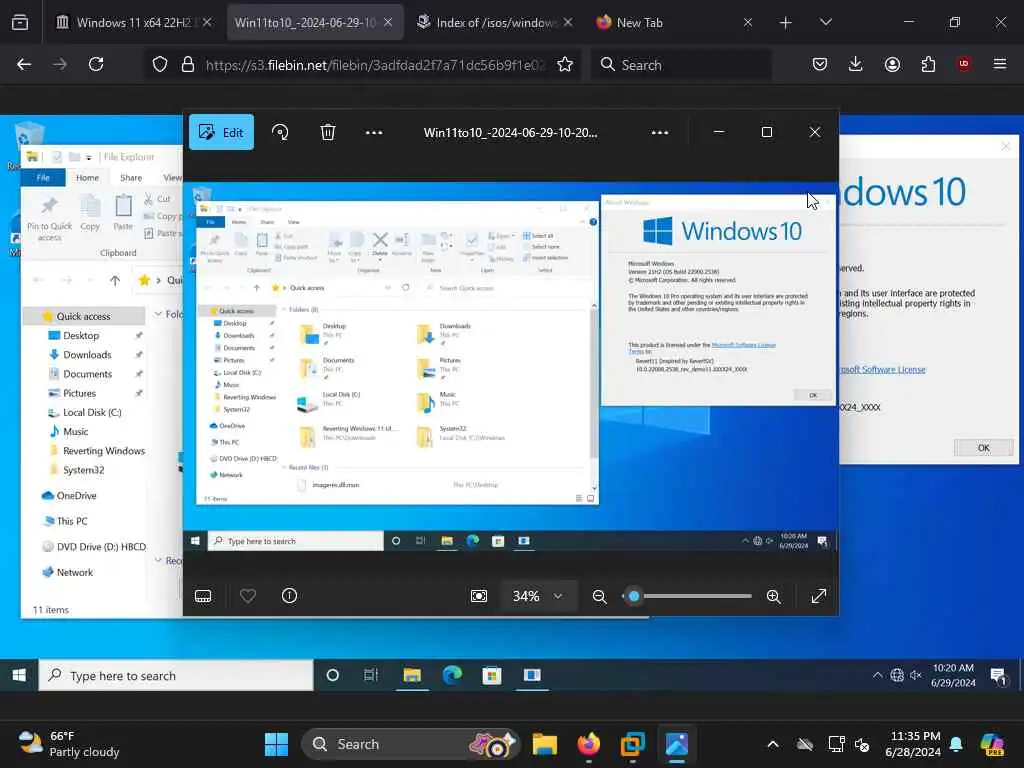Screen dimensions: 1024x768
Task: Switch to Windows 11 x64 22H2 browser tab
Action: click(x=134, y=23)
